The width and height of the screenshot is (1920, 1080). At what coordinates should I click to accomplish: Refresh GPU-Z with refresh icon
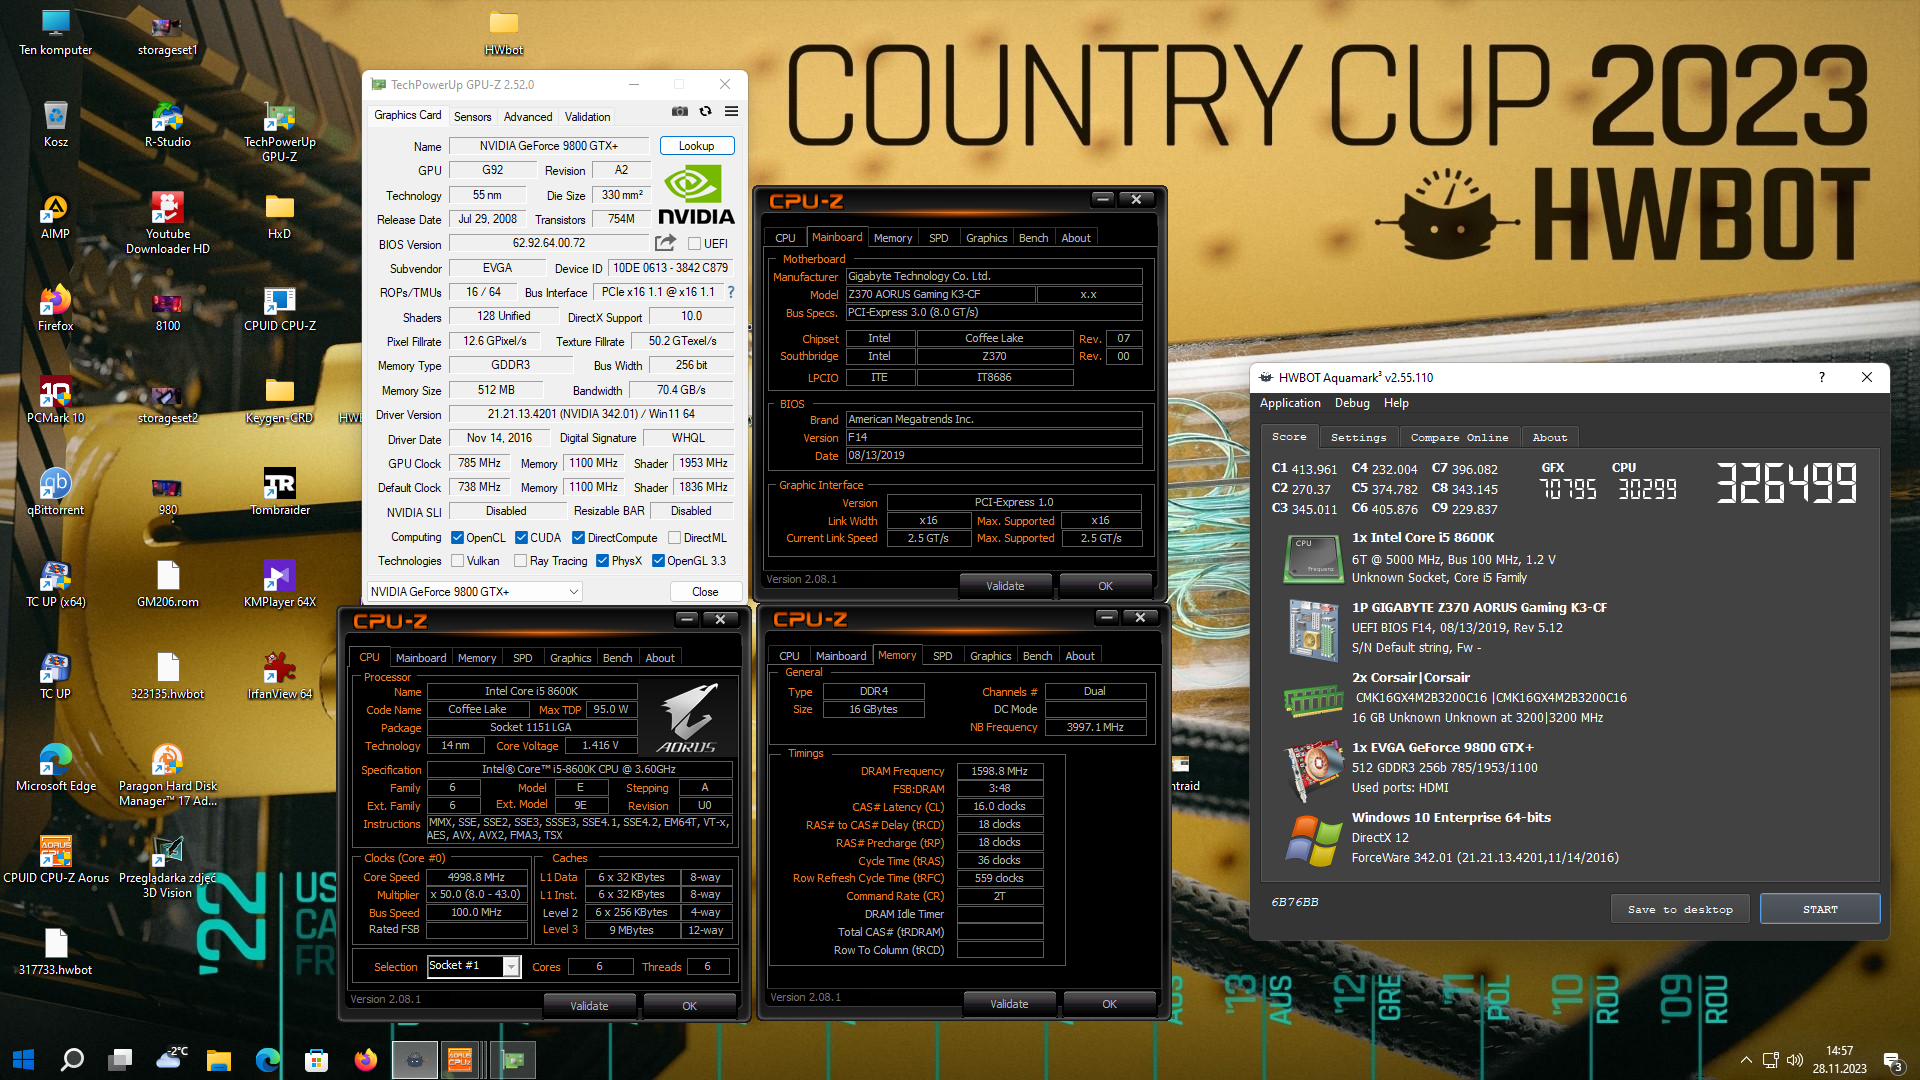tap(706, 111)
